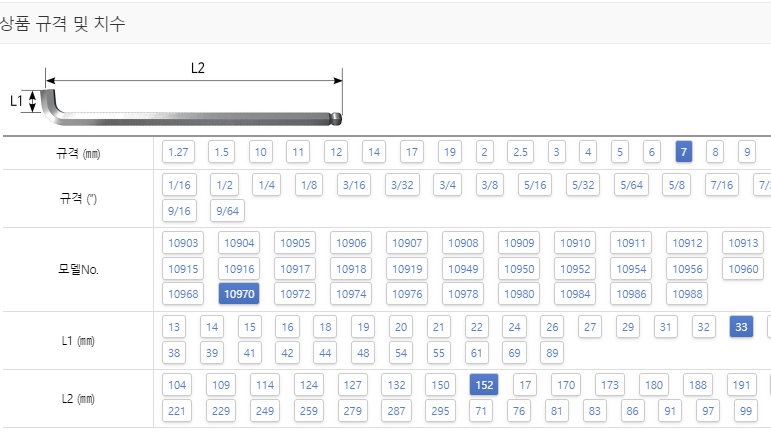The width and height of the screenshot is (771, 436).
Task: Pick the 3/32 inch size option
Action: click(402, 185)
